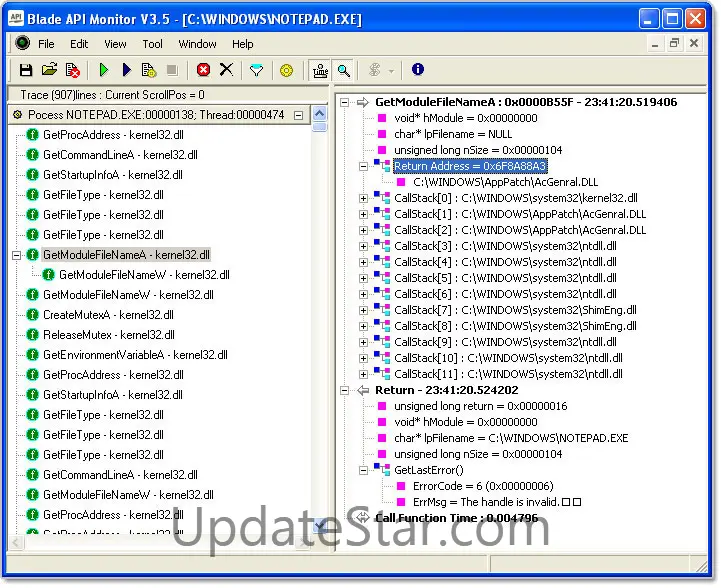
Task: Collapse the GetModuleFileNameA call details node
Action: click(344, 103)
